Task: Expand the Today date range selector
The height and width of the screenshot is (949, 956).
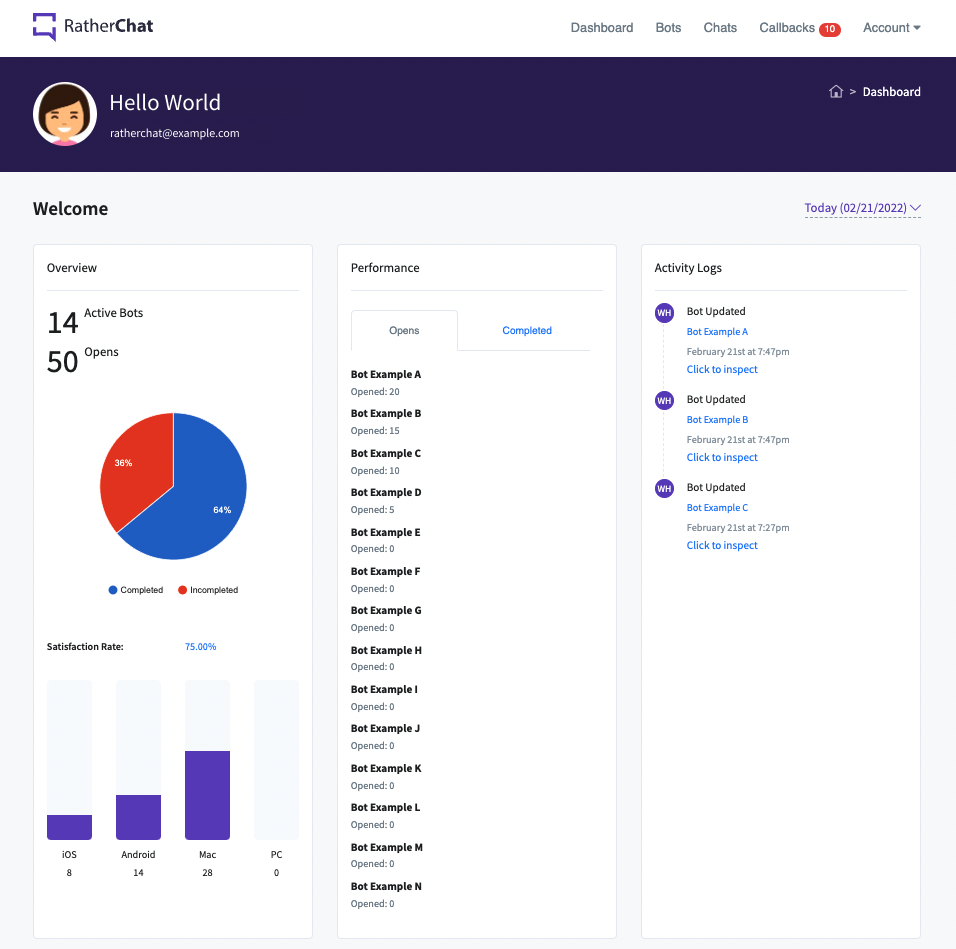Action: tap(862, 208)
